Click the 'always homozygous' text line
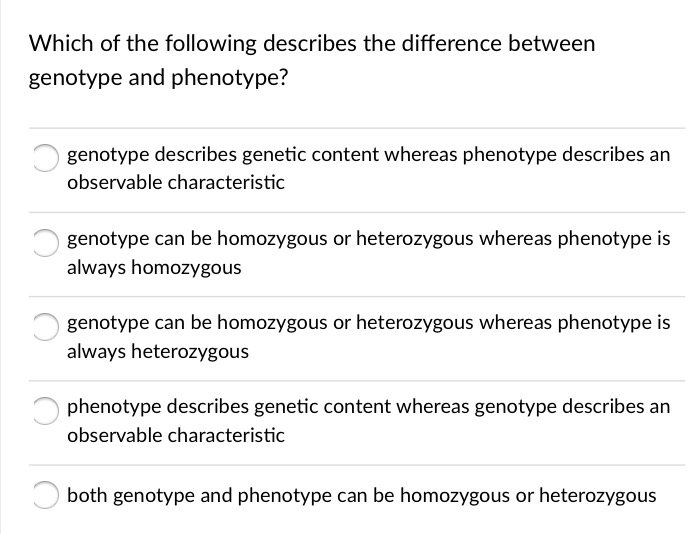This screenshot has height=534, width=688. pos(154,268)
